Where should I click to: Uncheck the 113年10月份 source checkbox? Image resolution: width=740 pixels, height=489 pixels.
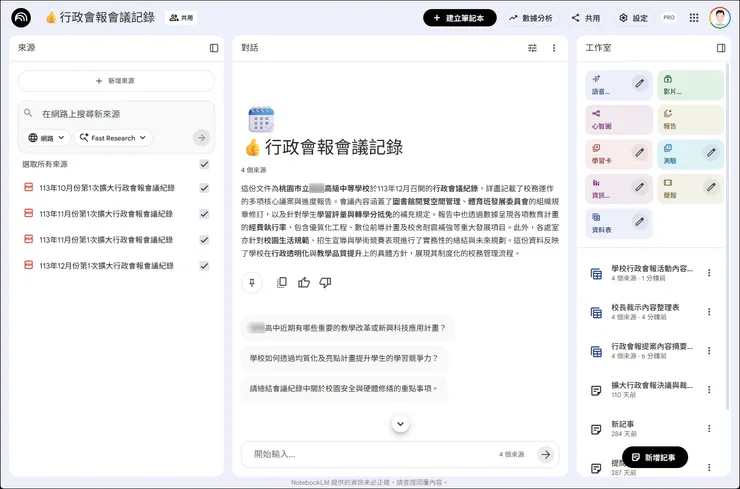pyautogui.click(x=204, y=188)
